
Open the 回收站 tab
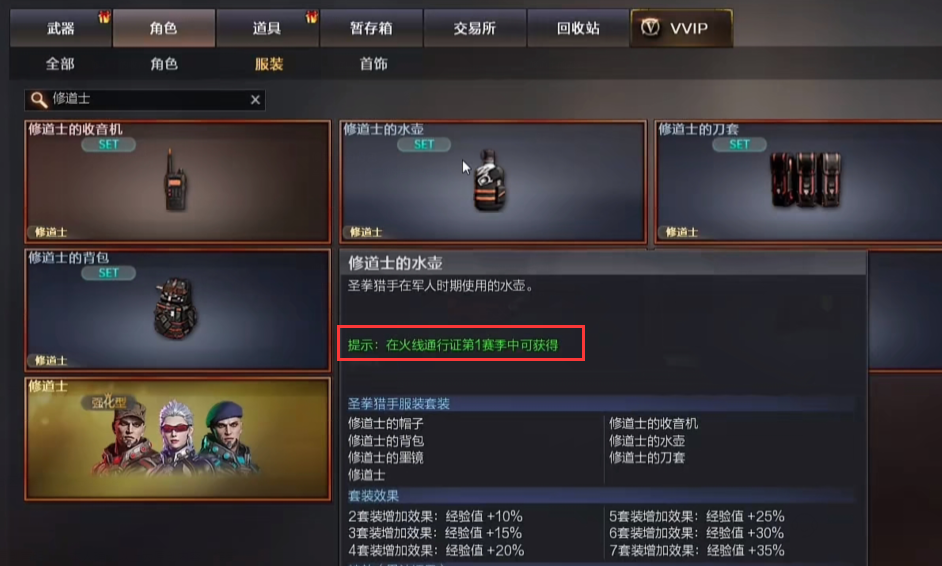click(x=578, y=28)
